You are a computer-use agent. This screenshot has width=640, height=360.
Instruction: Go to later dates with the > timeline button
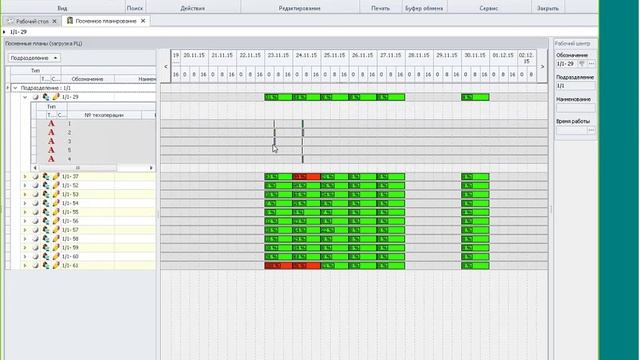pos(542,67)
